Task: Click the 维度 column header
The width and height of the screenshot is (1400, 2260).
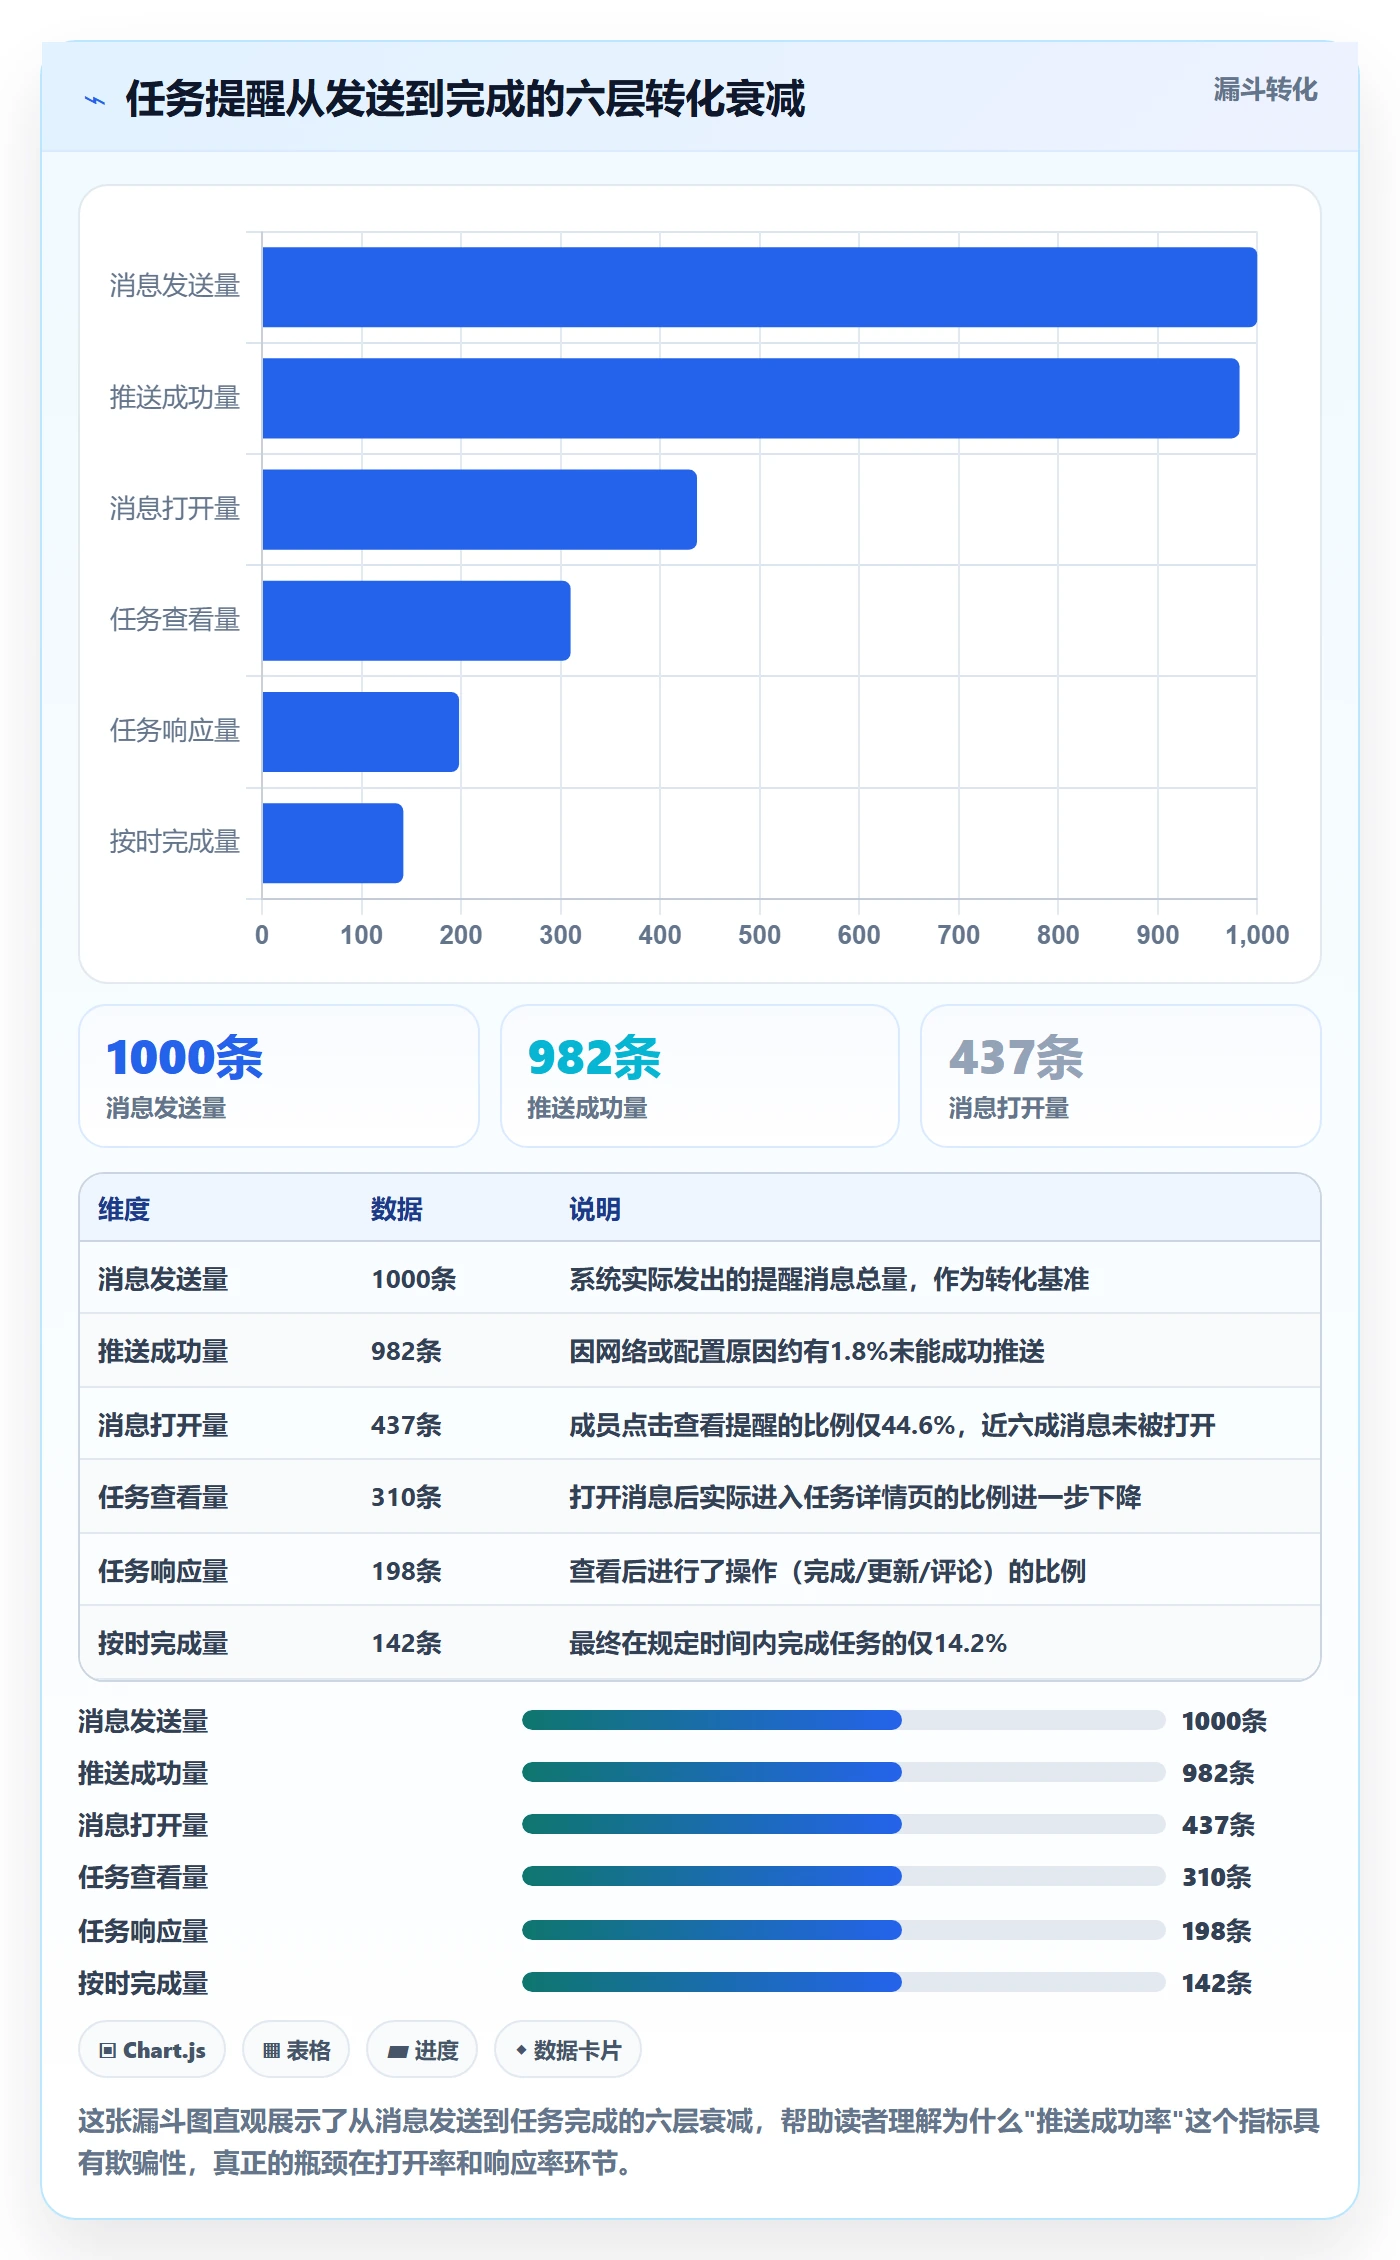Action: coord(124,1209)
